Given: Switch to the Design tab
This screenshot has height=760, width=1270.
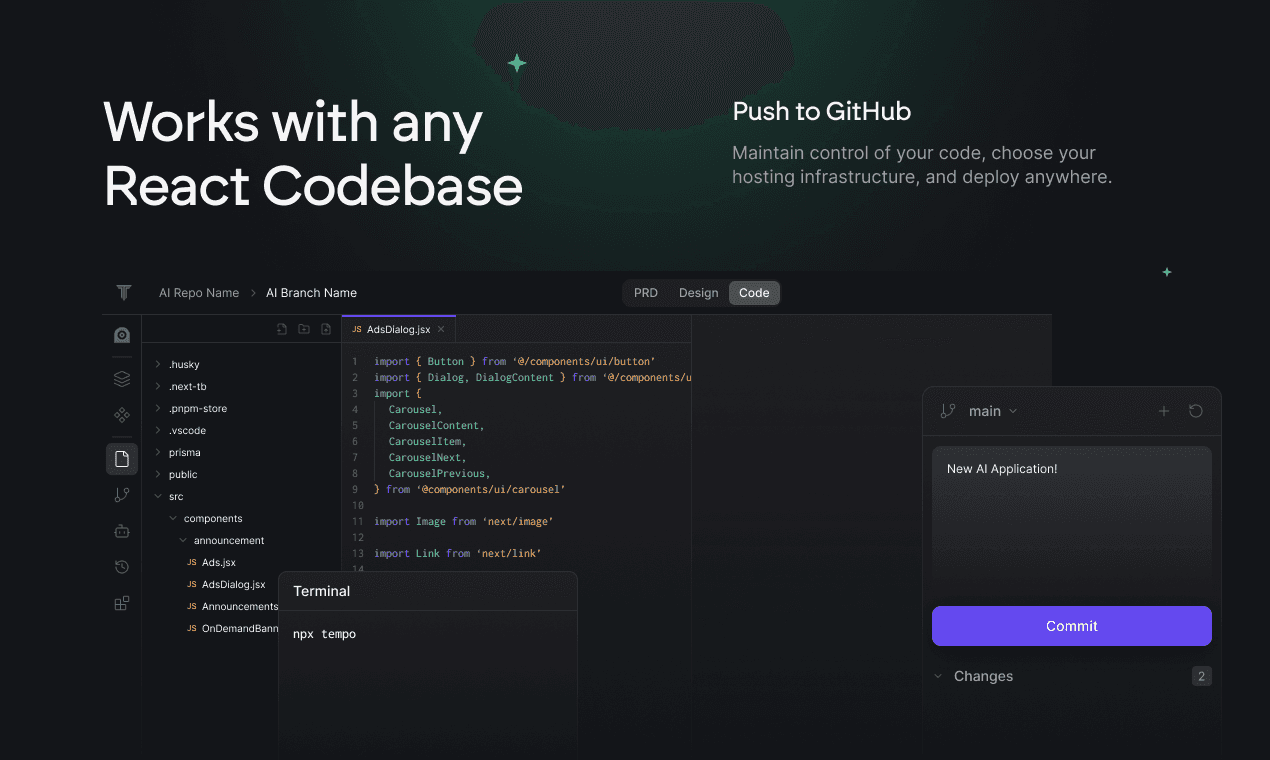Looking at the screenshot, I should (698, 293).
